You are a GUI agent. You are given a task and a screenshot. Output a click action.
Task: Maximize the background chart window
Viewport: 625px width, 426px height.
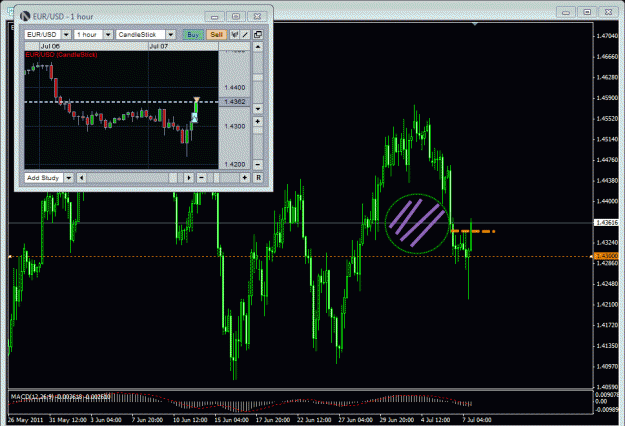587,12
